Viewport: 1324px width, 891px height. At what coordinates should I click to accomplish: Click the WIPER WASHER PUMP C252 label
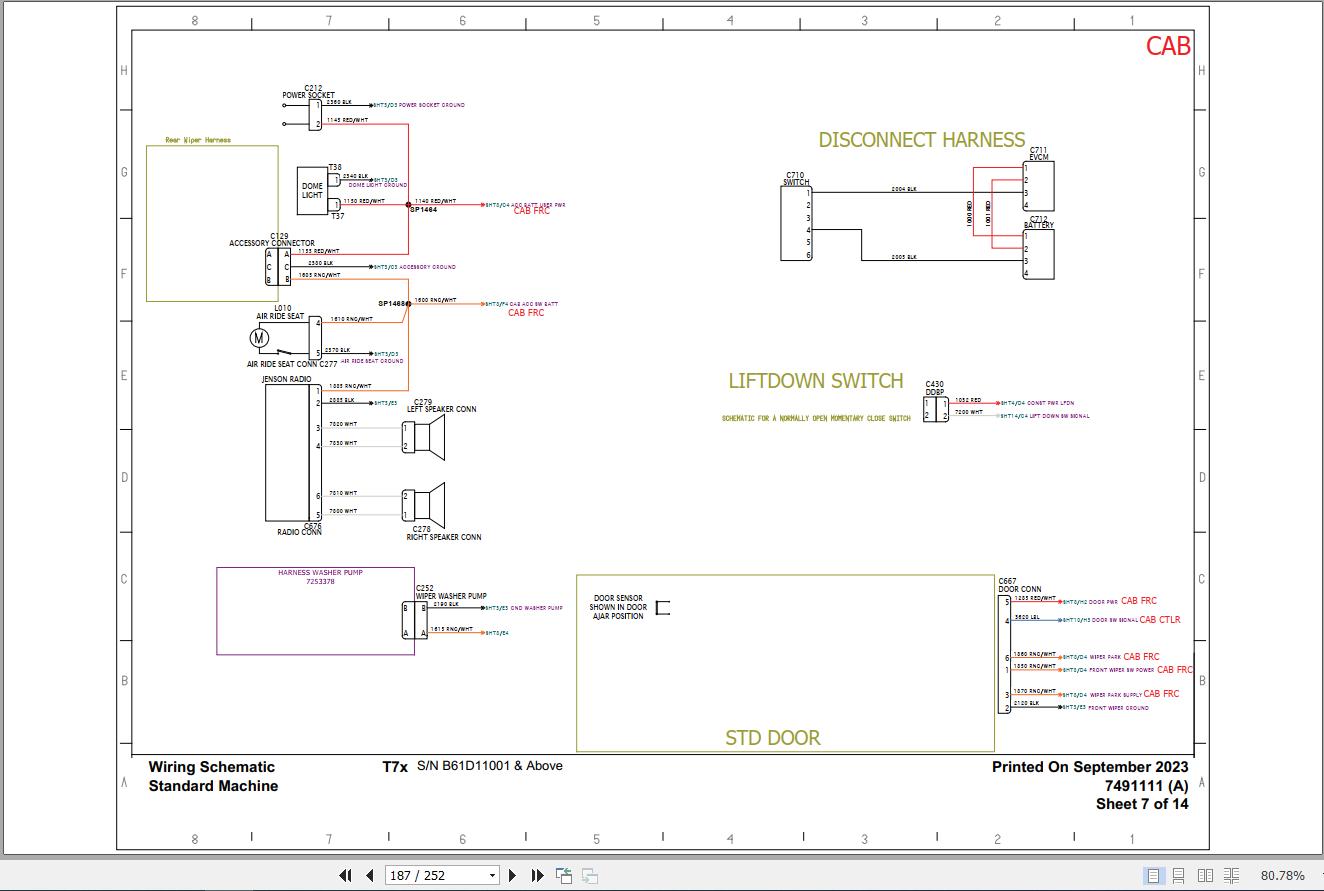(x=451, y=592)
